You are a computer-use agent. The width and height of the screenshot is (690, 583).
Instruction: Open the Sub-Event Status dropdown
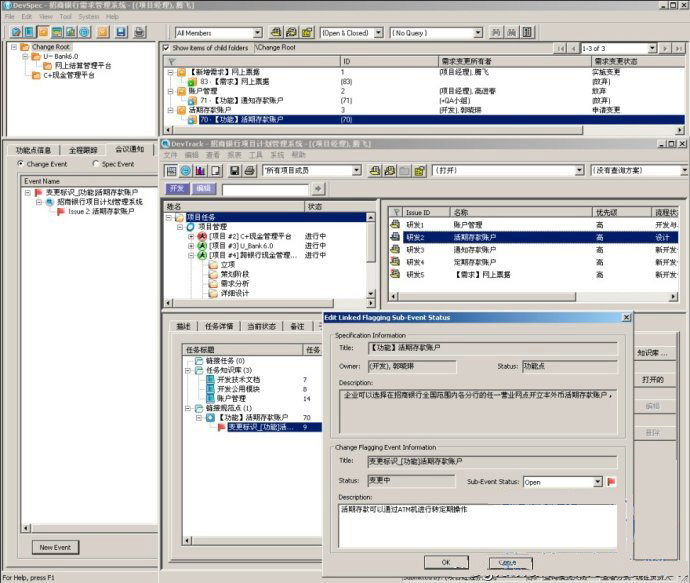pyautogui.click(x=597, y=482)
